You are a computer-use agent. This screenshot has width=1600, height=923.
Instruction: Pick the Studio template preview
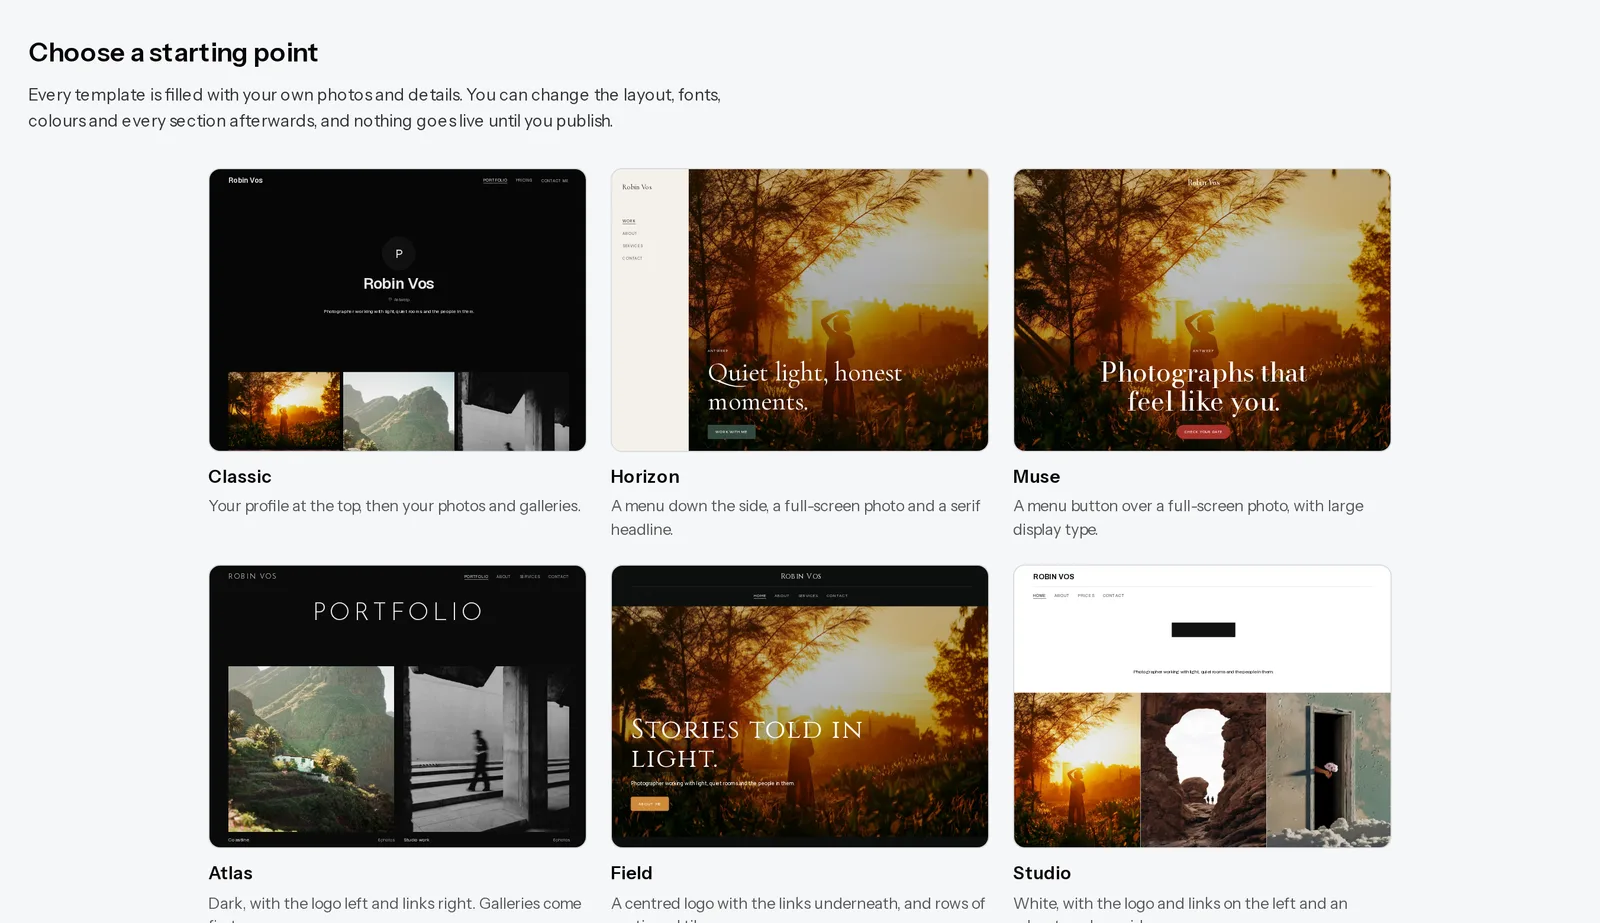point(1202,706)
